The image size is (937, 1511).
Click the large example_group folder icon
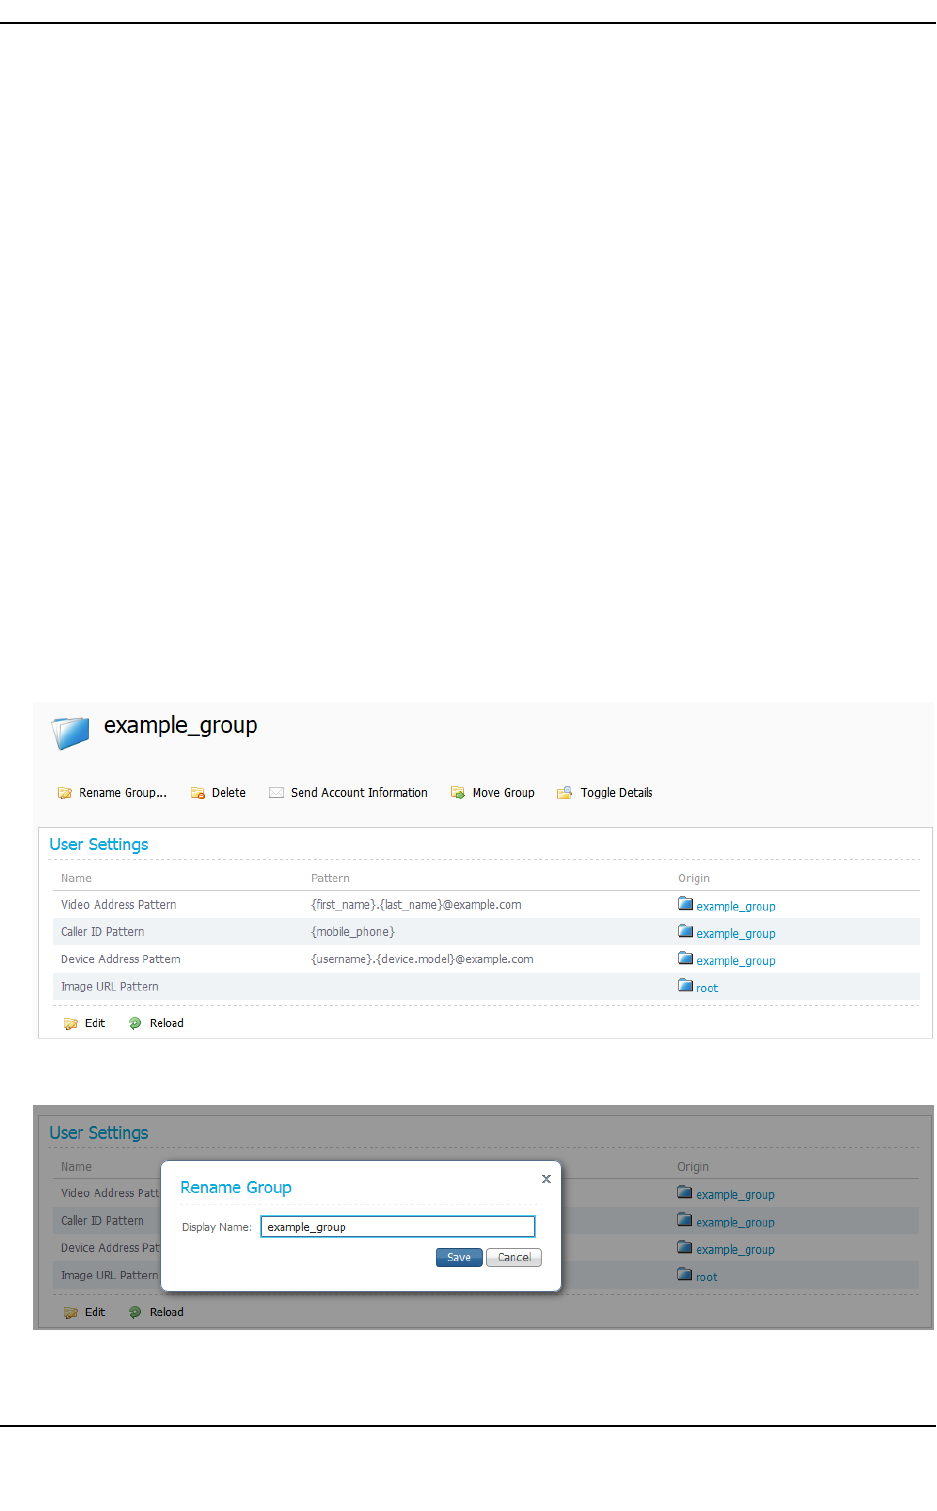[x=71, y=733]
